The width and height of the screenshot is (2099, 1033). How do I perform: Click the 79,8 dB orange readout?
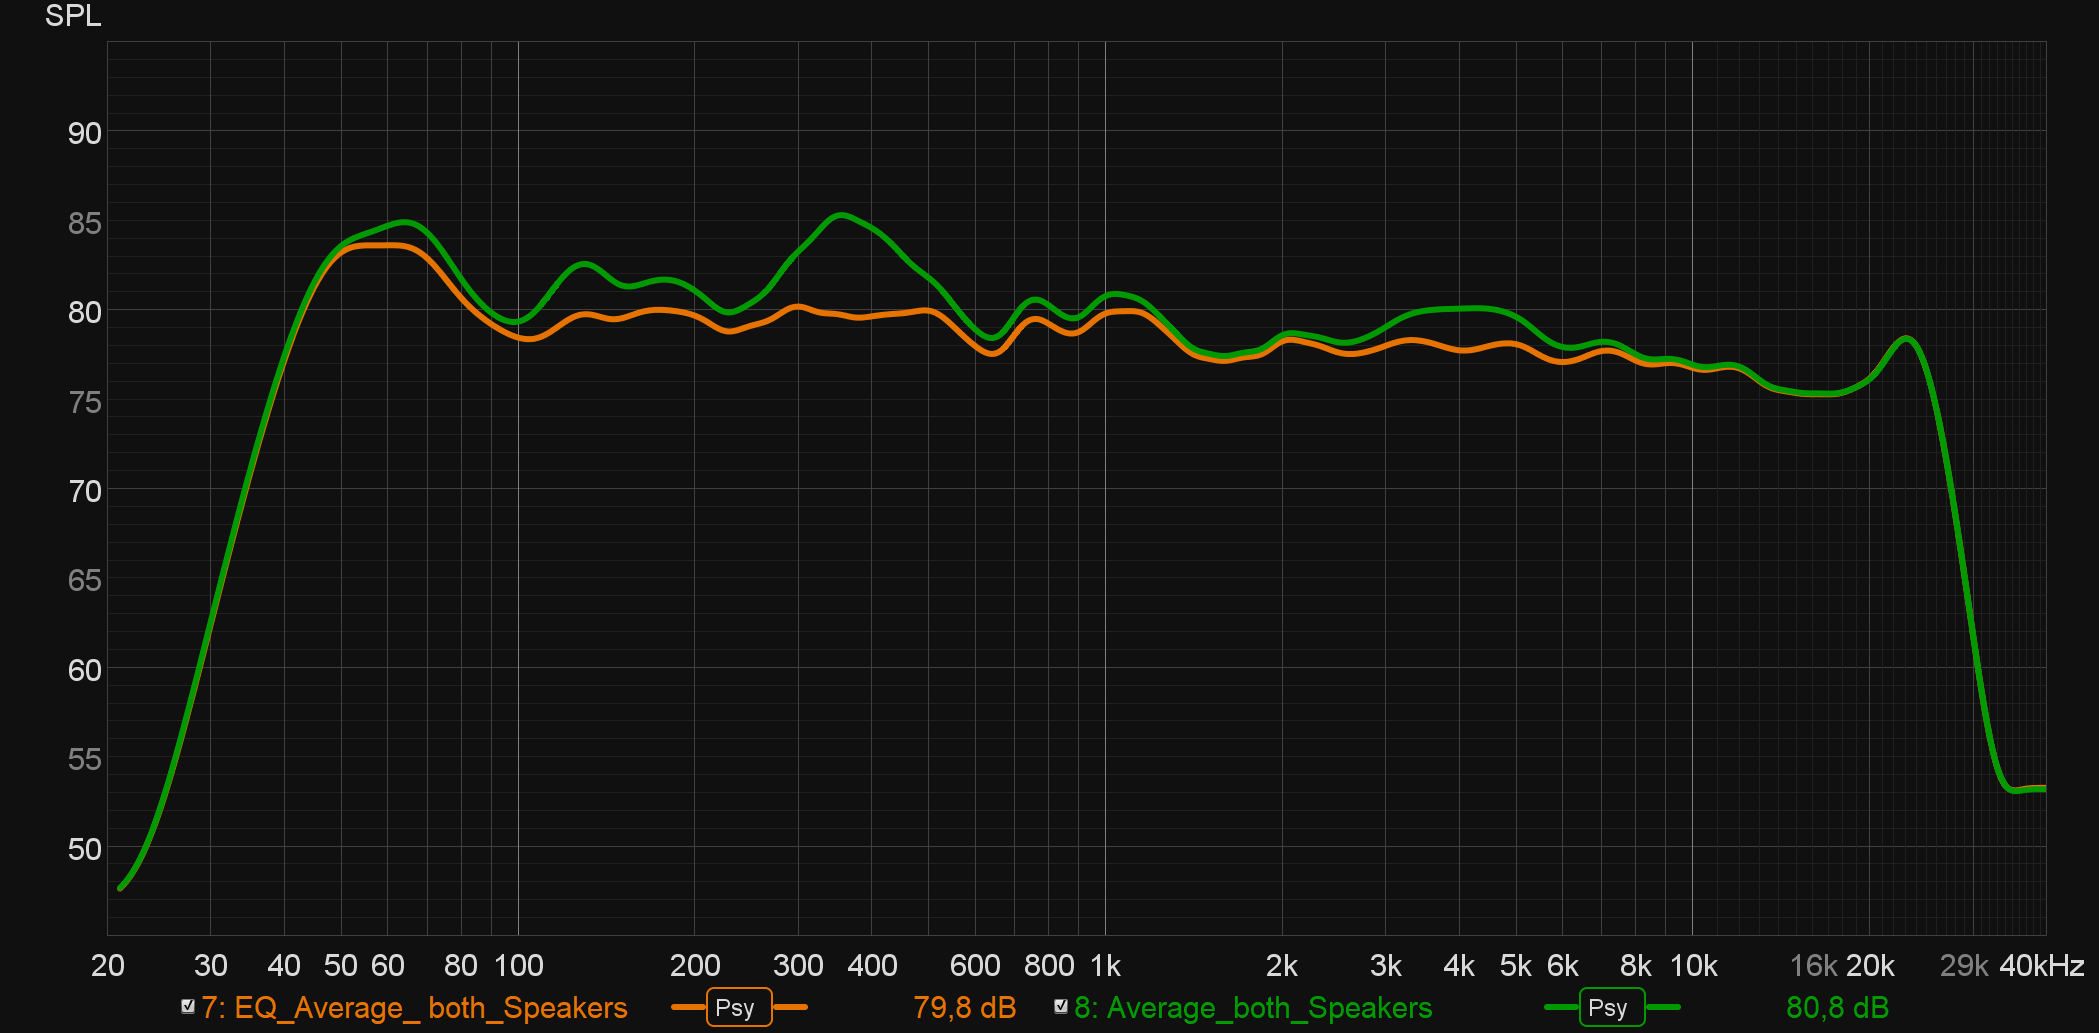[964, 1007]
